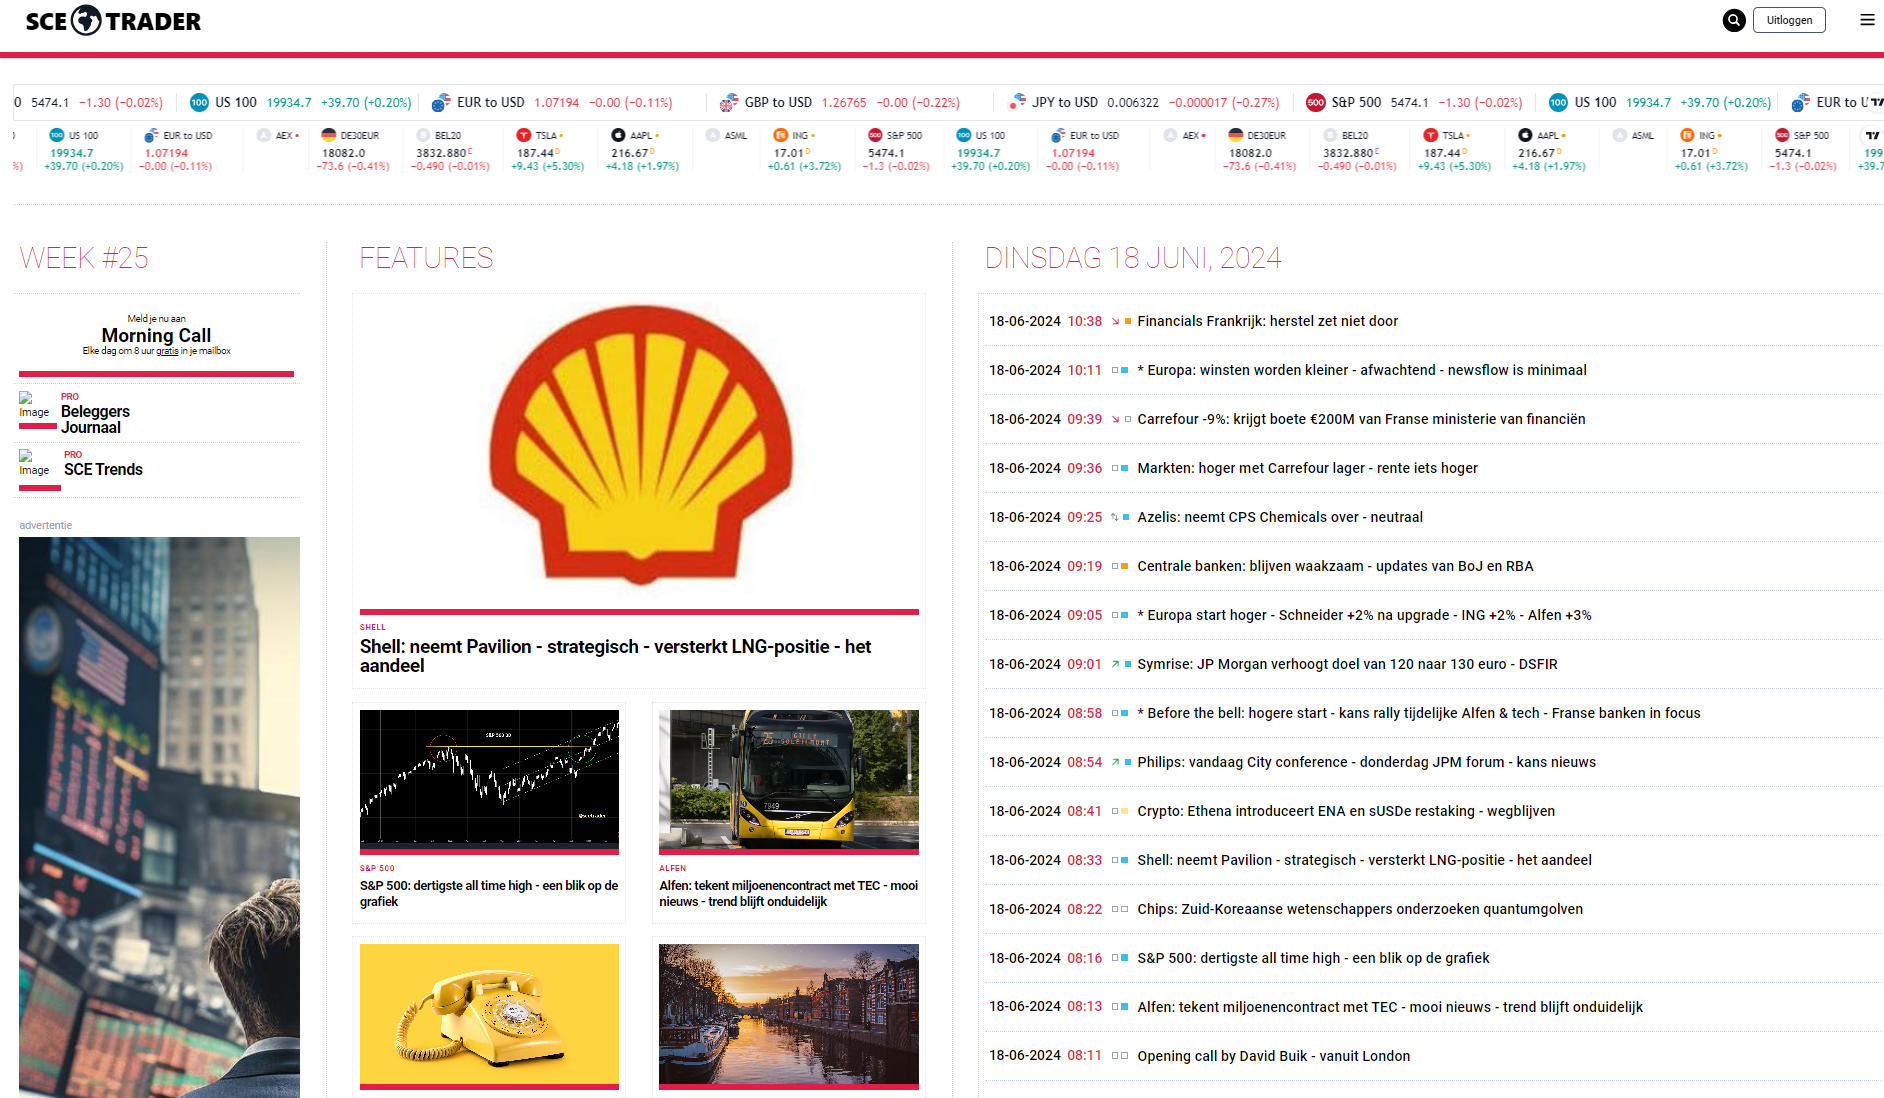1884x1098 pixels.
Task: Click the square markers beside Crypto: Ethena headline
Action: pyautogui.click(x=1120, y=811)
